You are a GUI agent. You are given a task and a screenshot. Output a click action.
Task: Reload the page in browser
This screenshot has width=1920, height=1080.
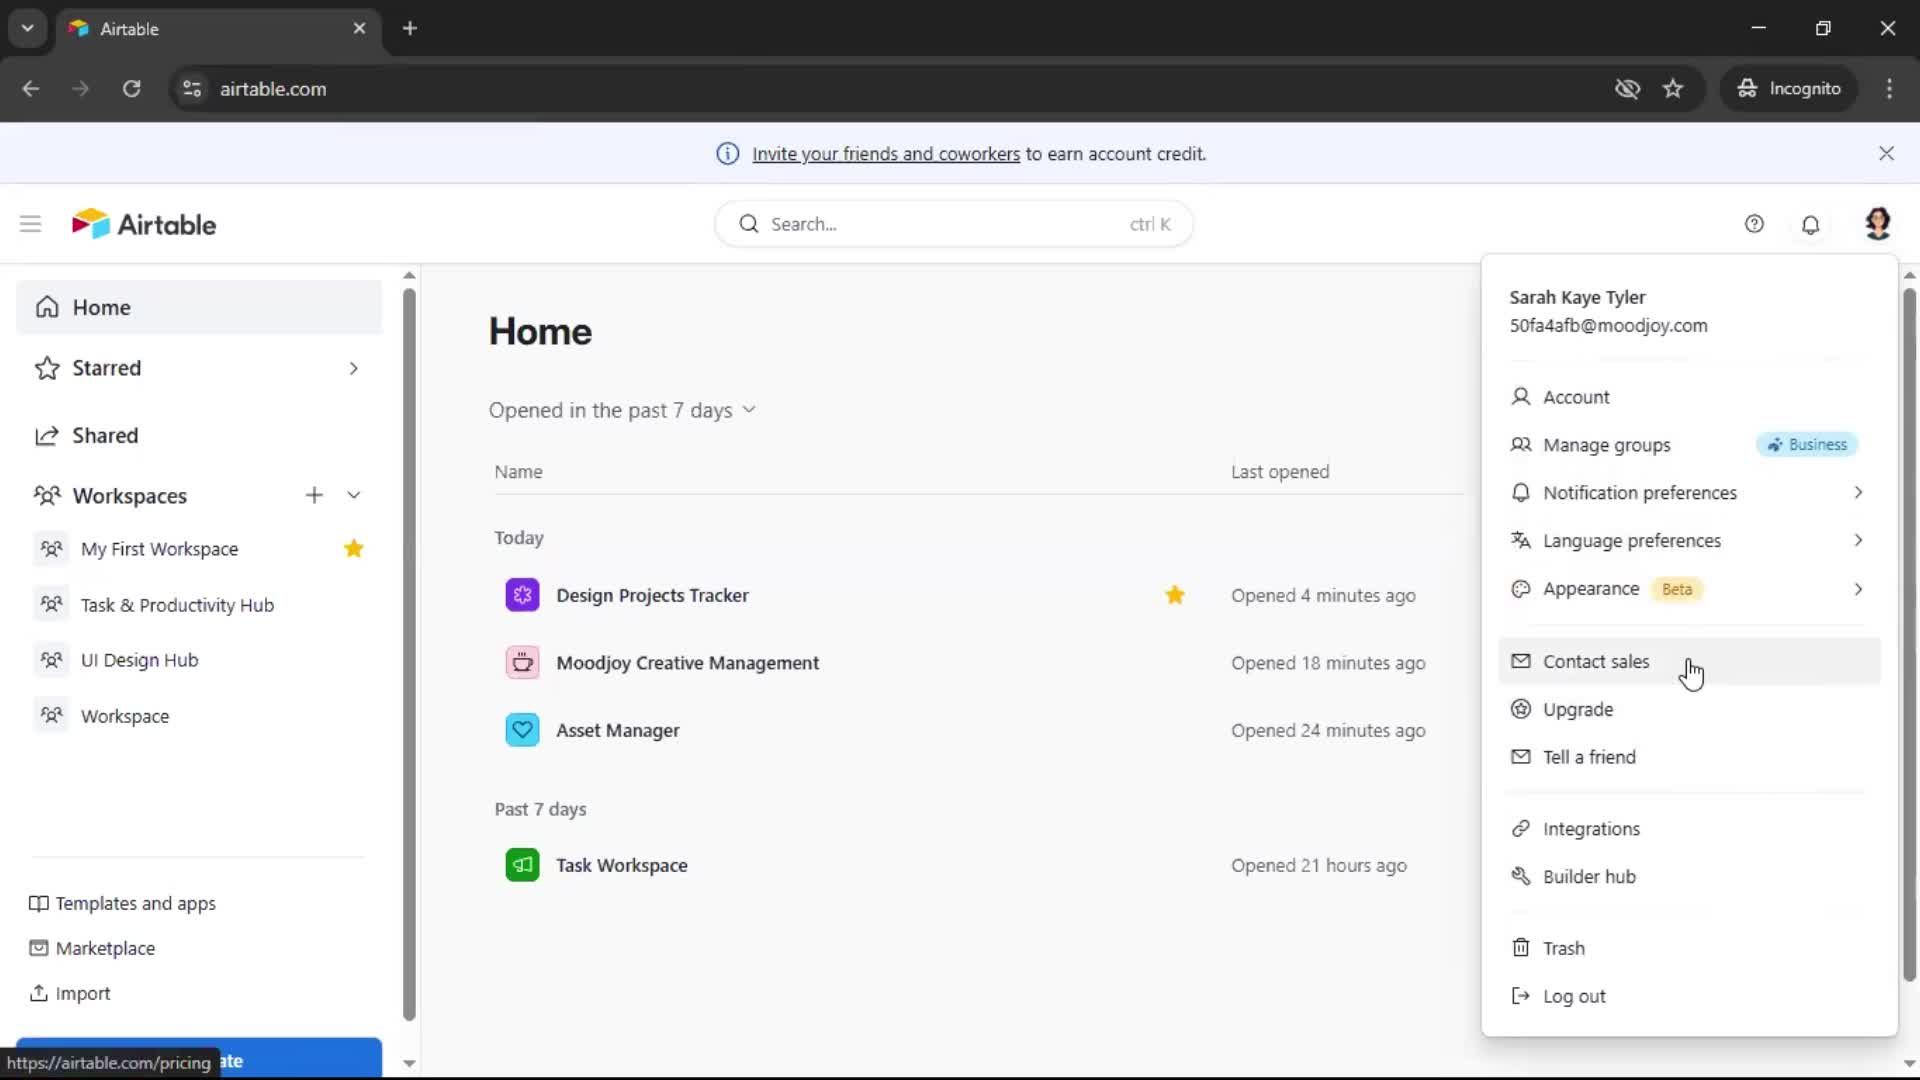tap(131, 89)
